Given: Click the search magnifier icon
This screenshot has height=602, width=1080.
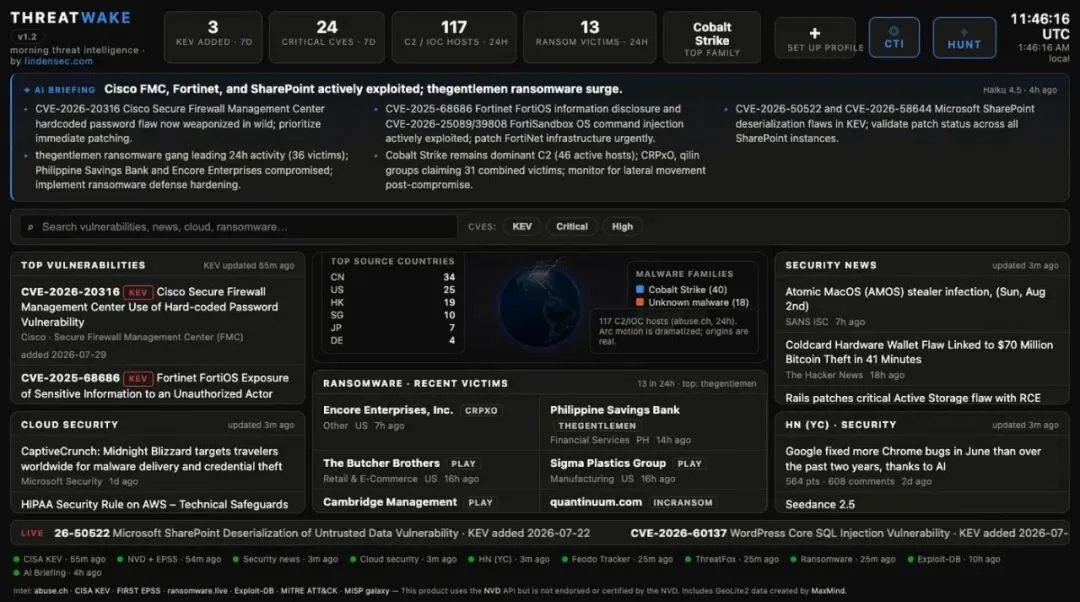Looking at the screenshot, I should [x=30, y=227].
